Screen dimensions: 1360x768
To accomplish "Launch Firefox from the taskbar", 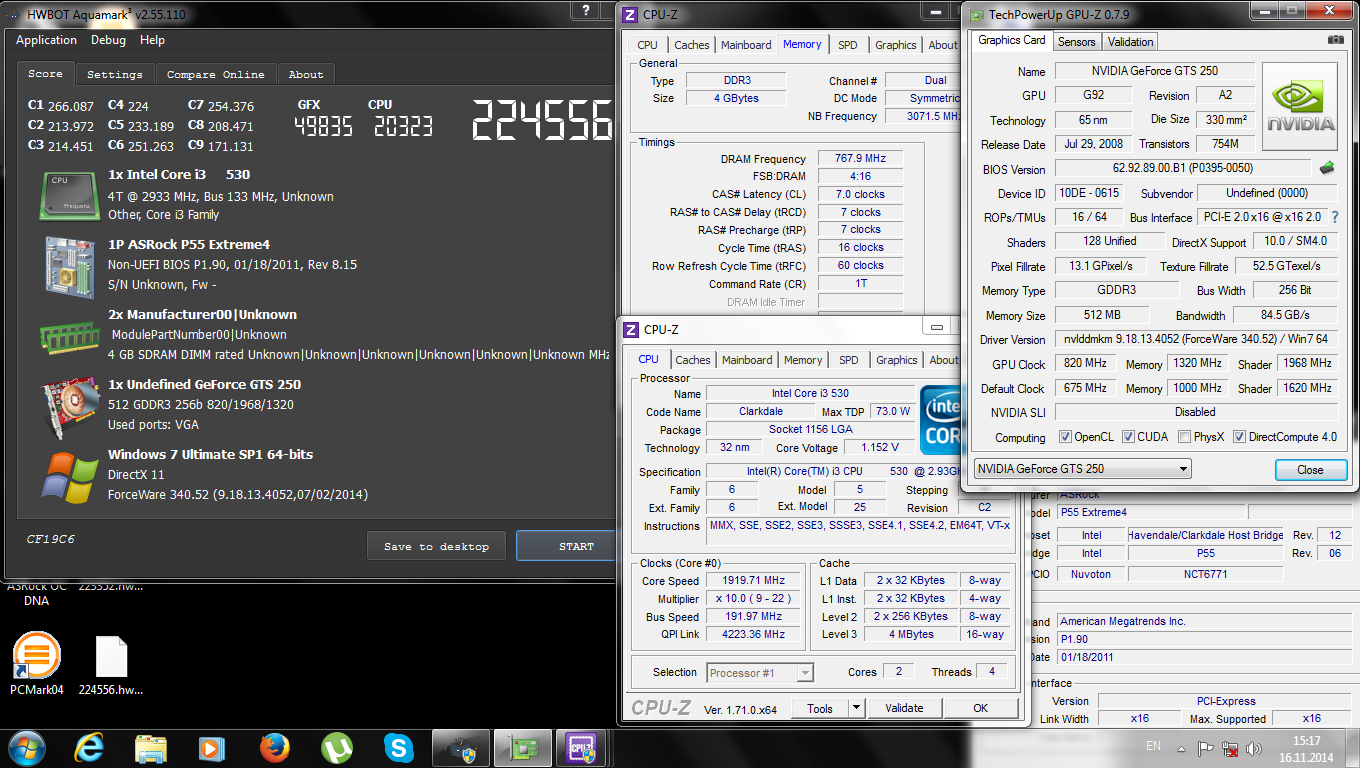I will [274, 748].
